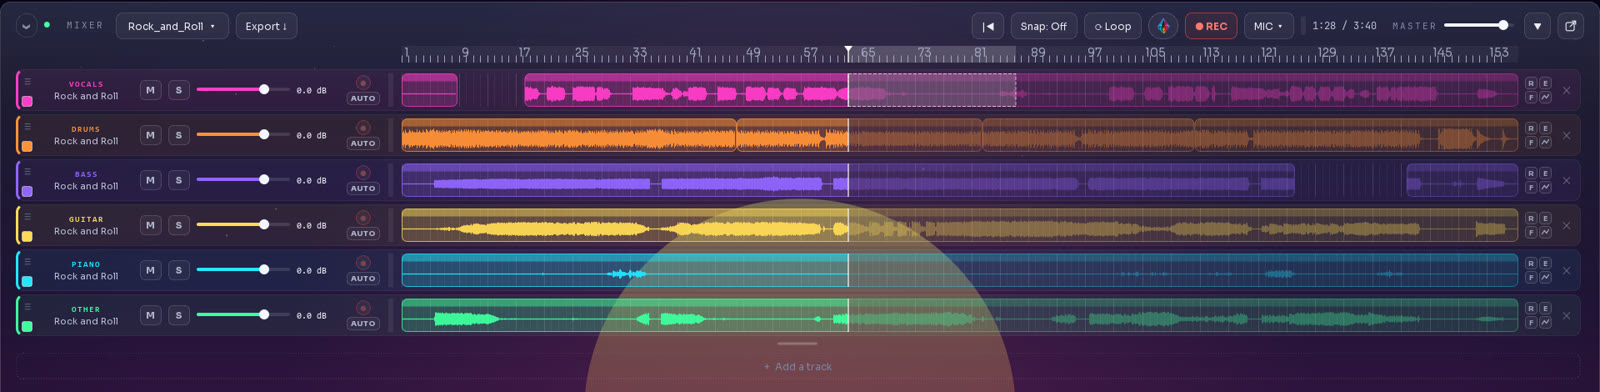1600x392 pixels.
Task: Collapse the mixer with the chevron button
Action: coord(26,26)
